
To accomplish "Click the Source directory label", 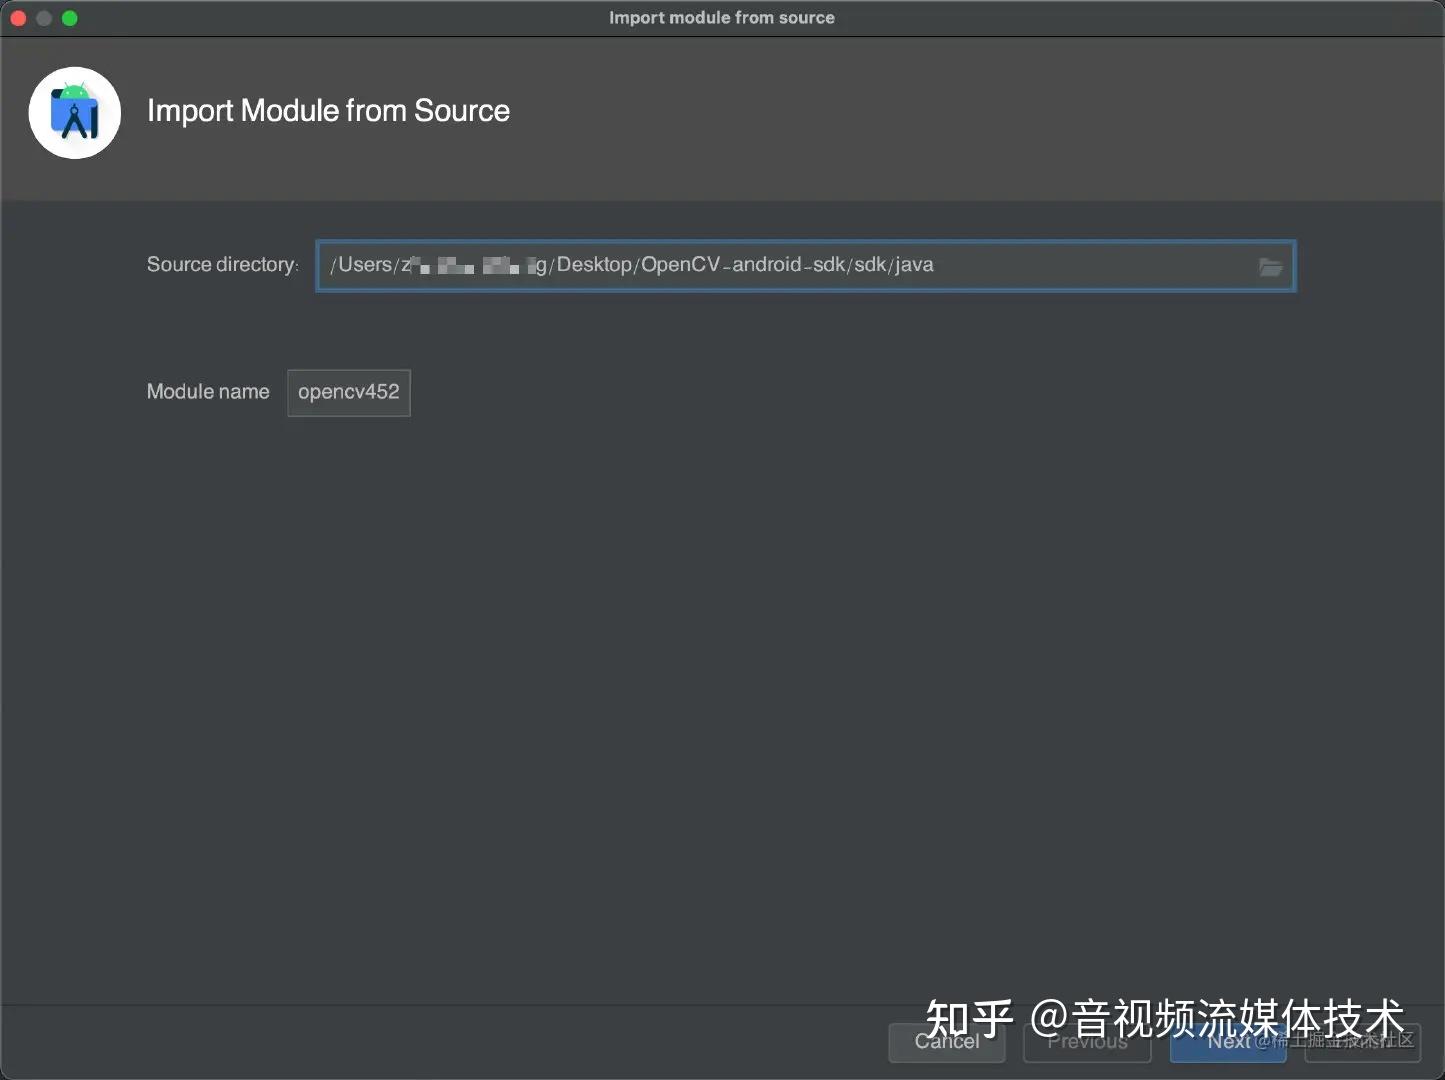I will point(222,264).
